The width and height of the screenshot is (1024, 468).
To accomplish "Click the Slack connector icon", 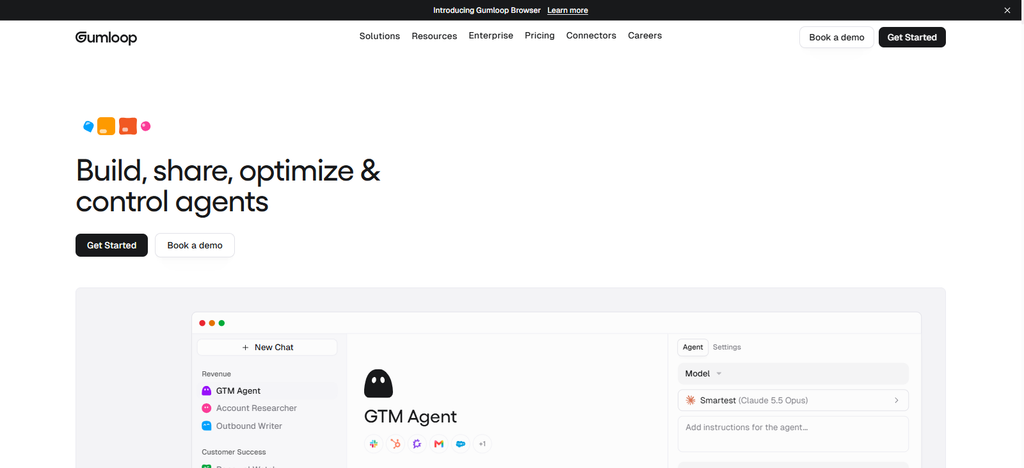I will point(374,444).
